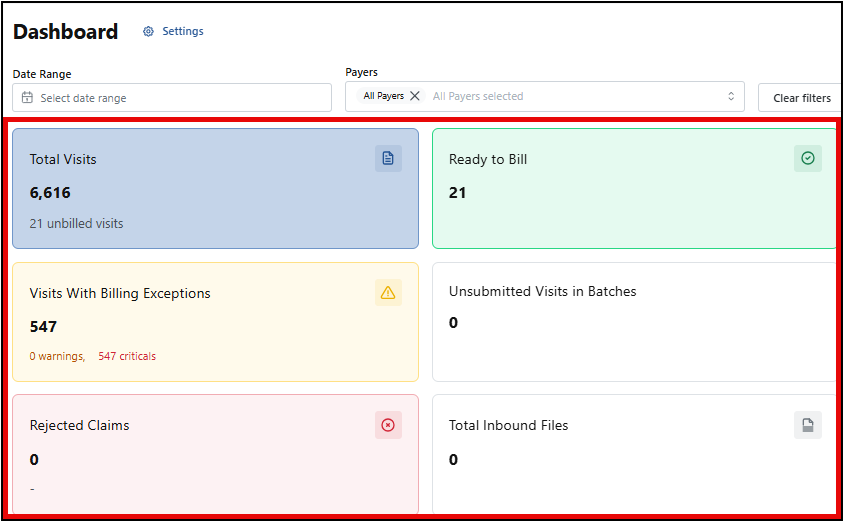This screenshot has width=843, height=522.
Task: Click the calendar icon in Date Range
Action: pos(27,98)
